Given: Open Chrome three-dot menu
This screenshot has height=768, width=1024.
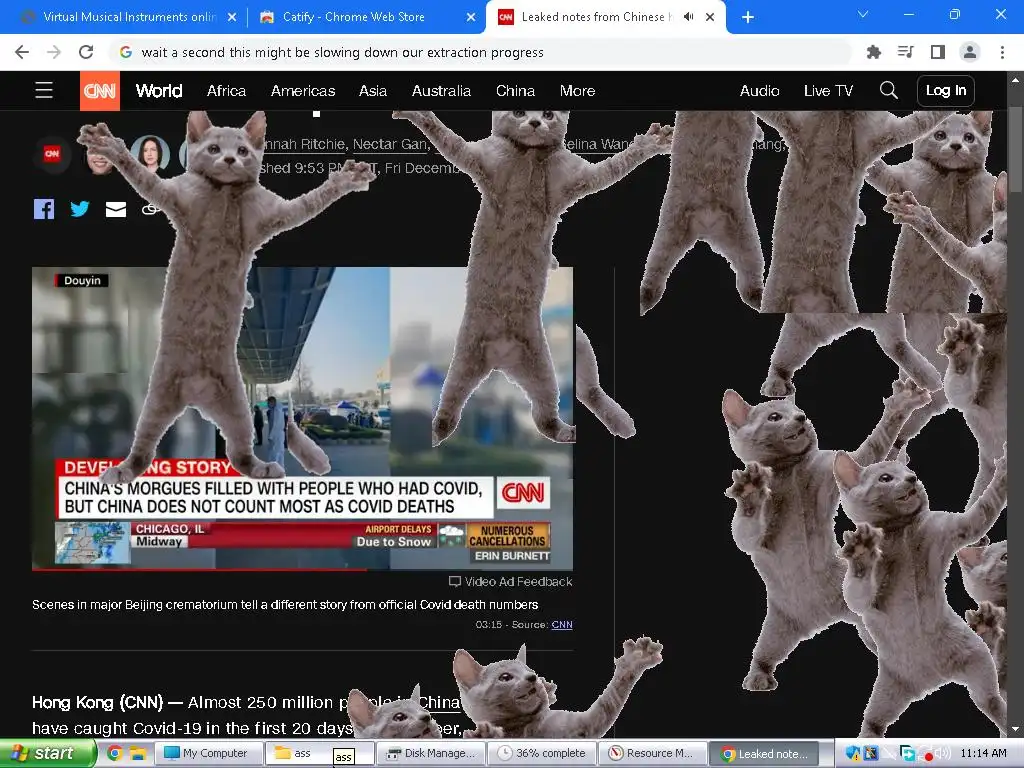Looking at the screenshot, I should [x=1002, y=52].
